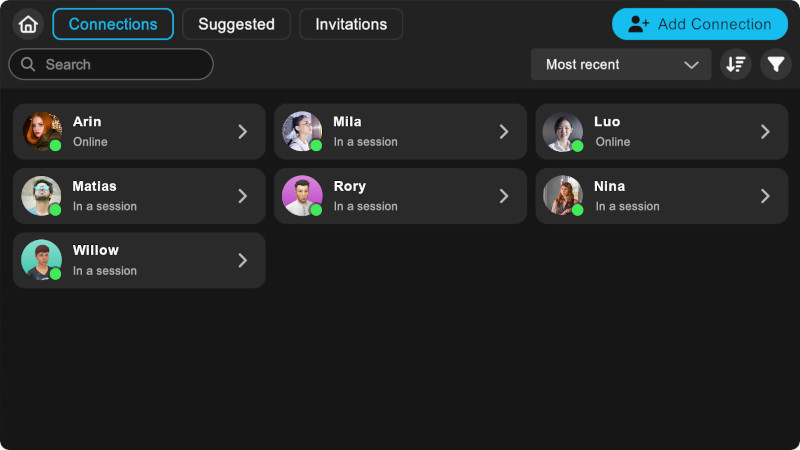Click Arin's profile avatar
This screenshot has width=800, height=450.
point(42,132)
